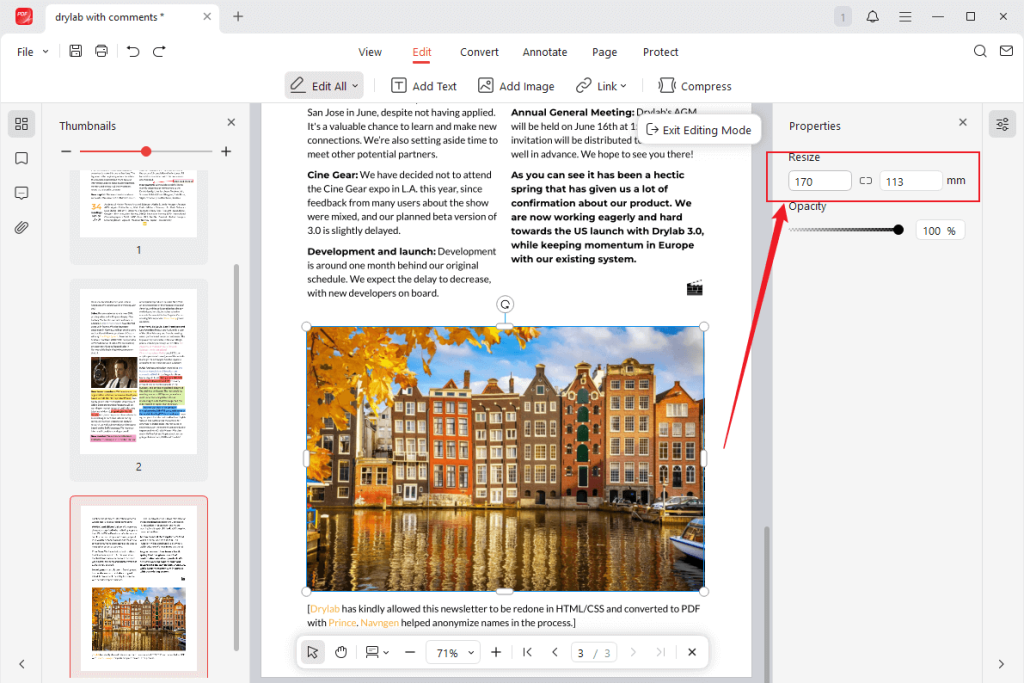Select the Hand tool in the bottom toolbar
The height and width of the screenshot is (683, 1024).
340,651
